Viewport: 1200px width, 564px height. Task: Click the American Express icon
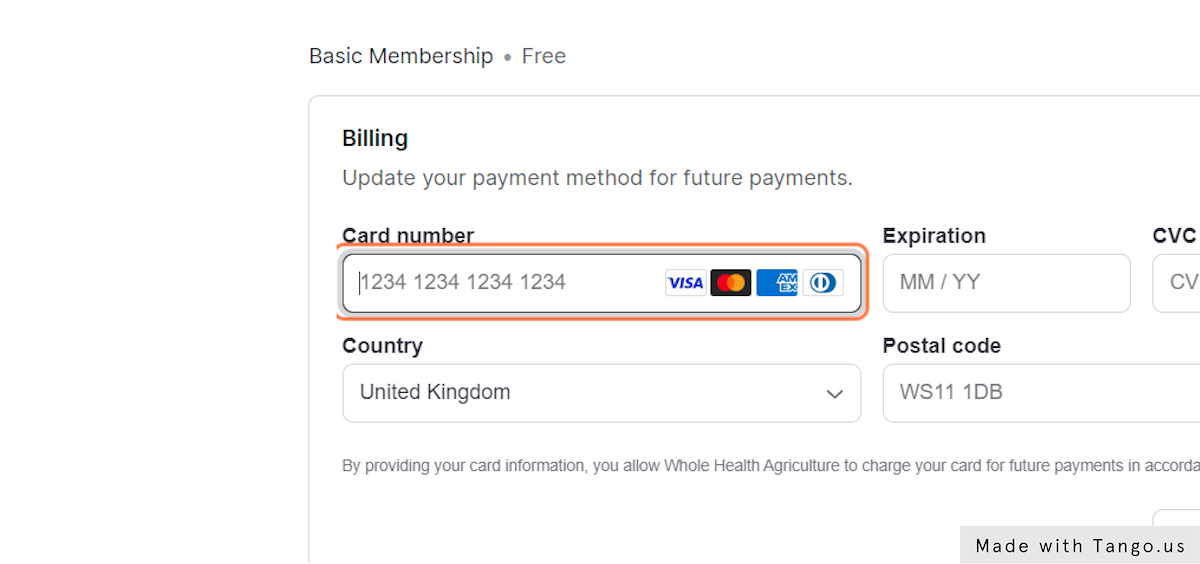777,283
